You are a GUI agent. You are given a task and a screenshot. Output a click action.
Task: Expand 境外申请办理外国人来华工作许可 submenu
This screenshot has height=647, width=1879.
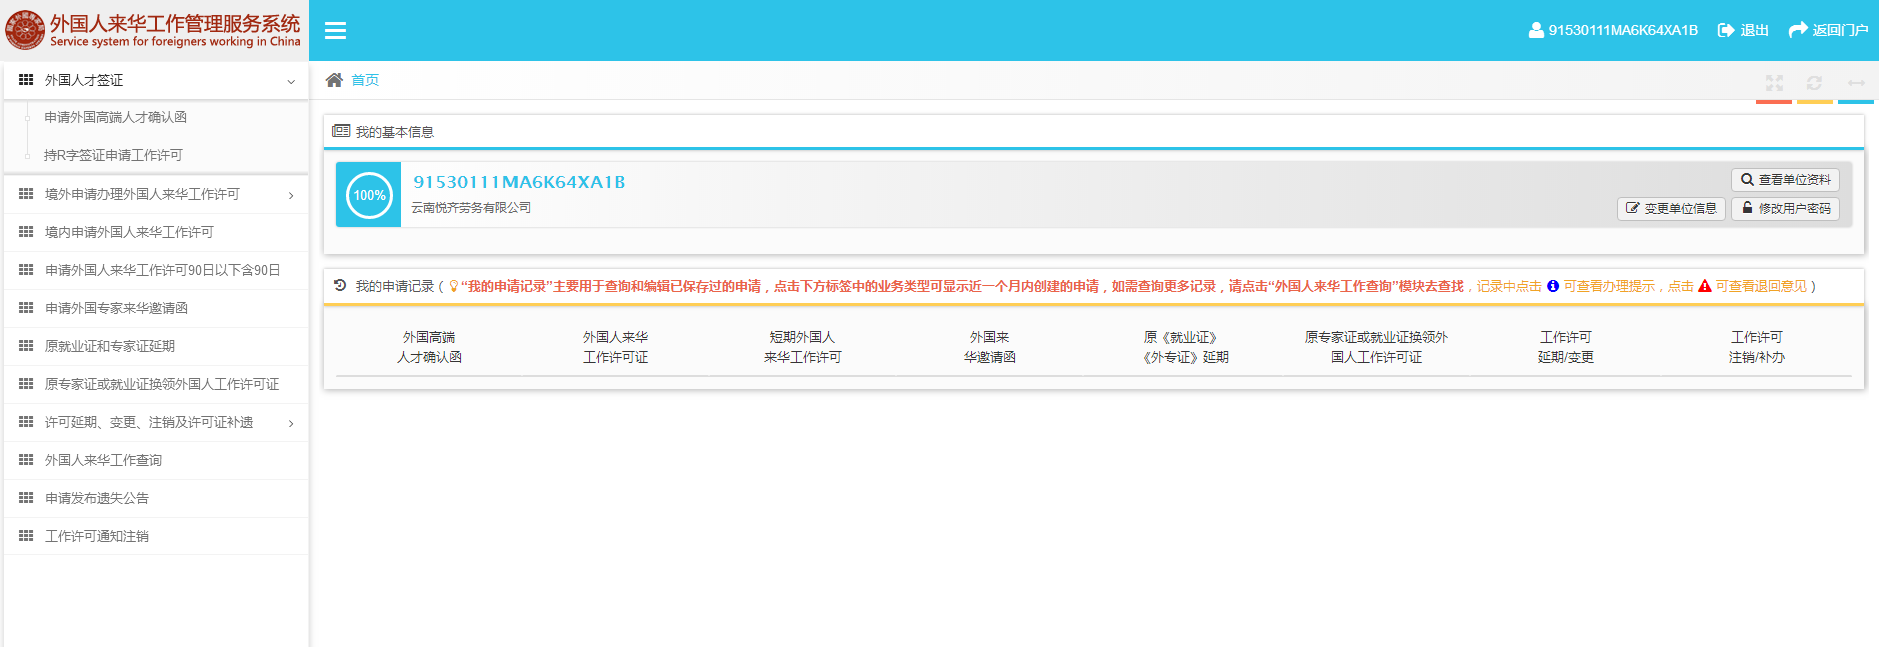290,195
